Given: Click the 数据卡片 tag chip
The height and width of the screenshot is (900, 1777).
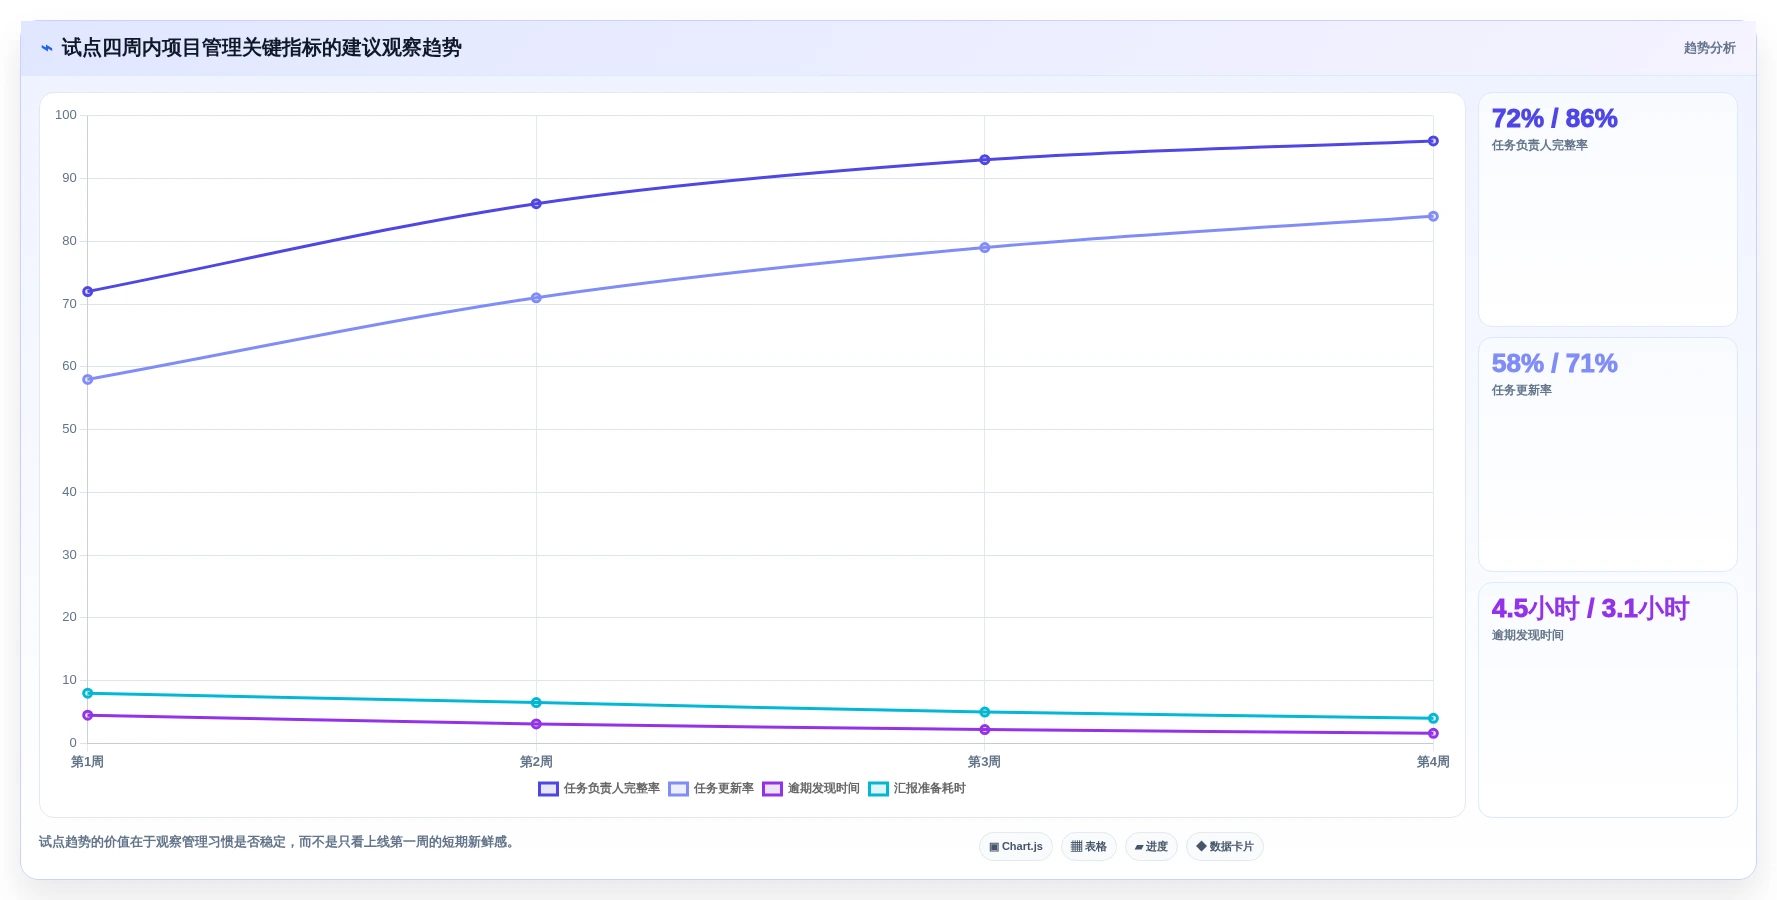Looking at the screenshot, I should click(x=1225, y=846).
